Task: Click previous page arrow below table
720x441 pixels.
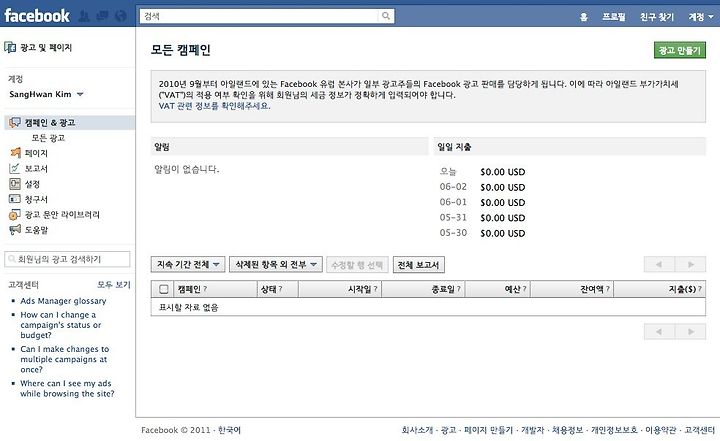Action: tap(659, 332)
